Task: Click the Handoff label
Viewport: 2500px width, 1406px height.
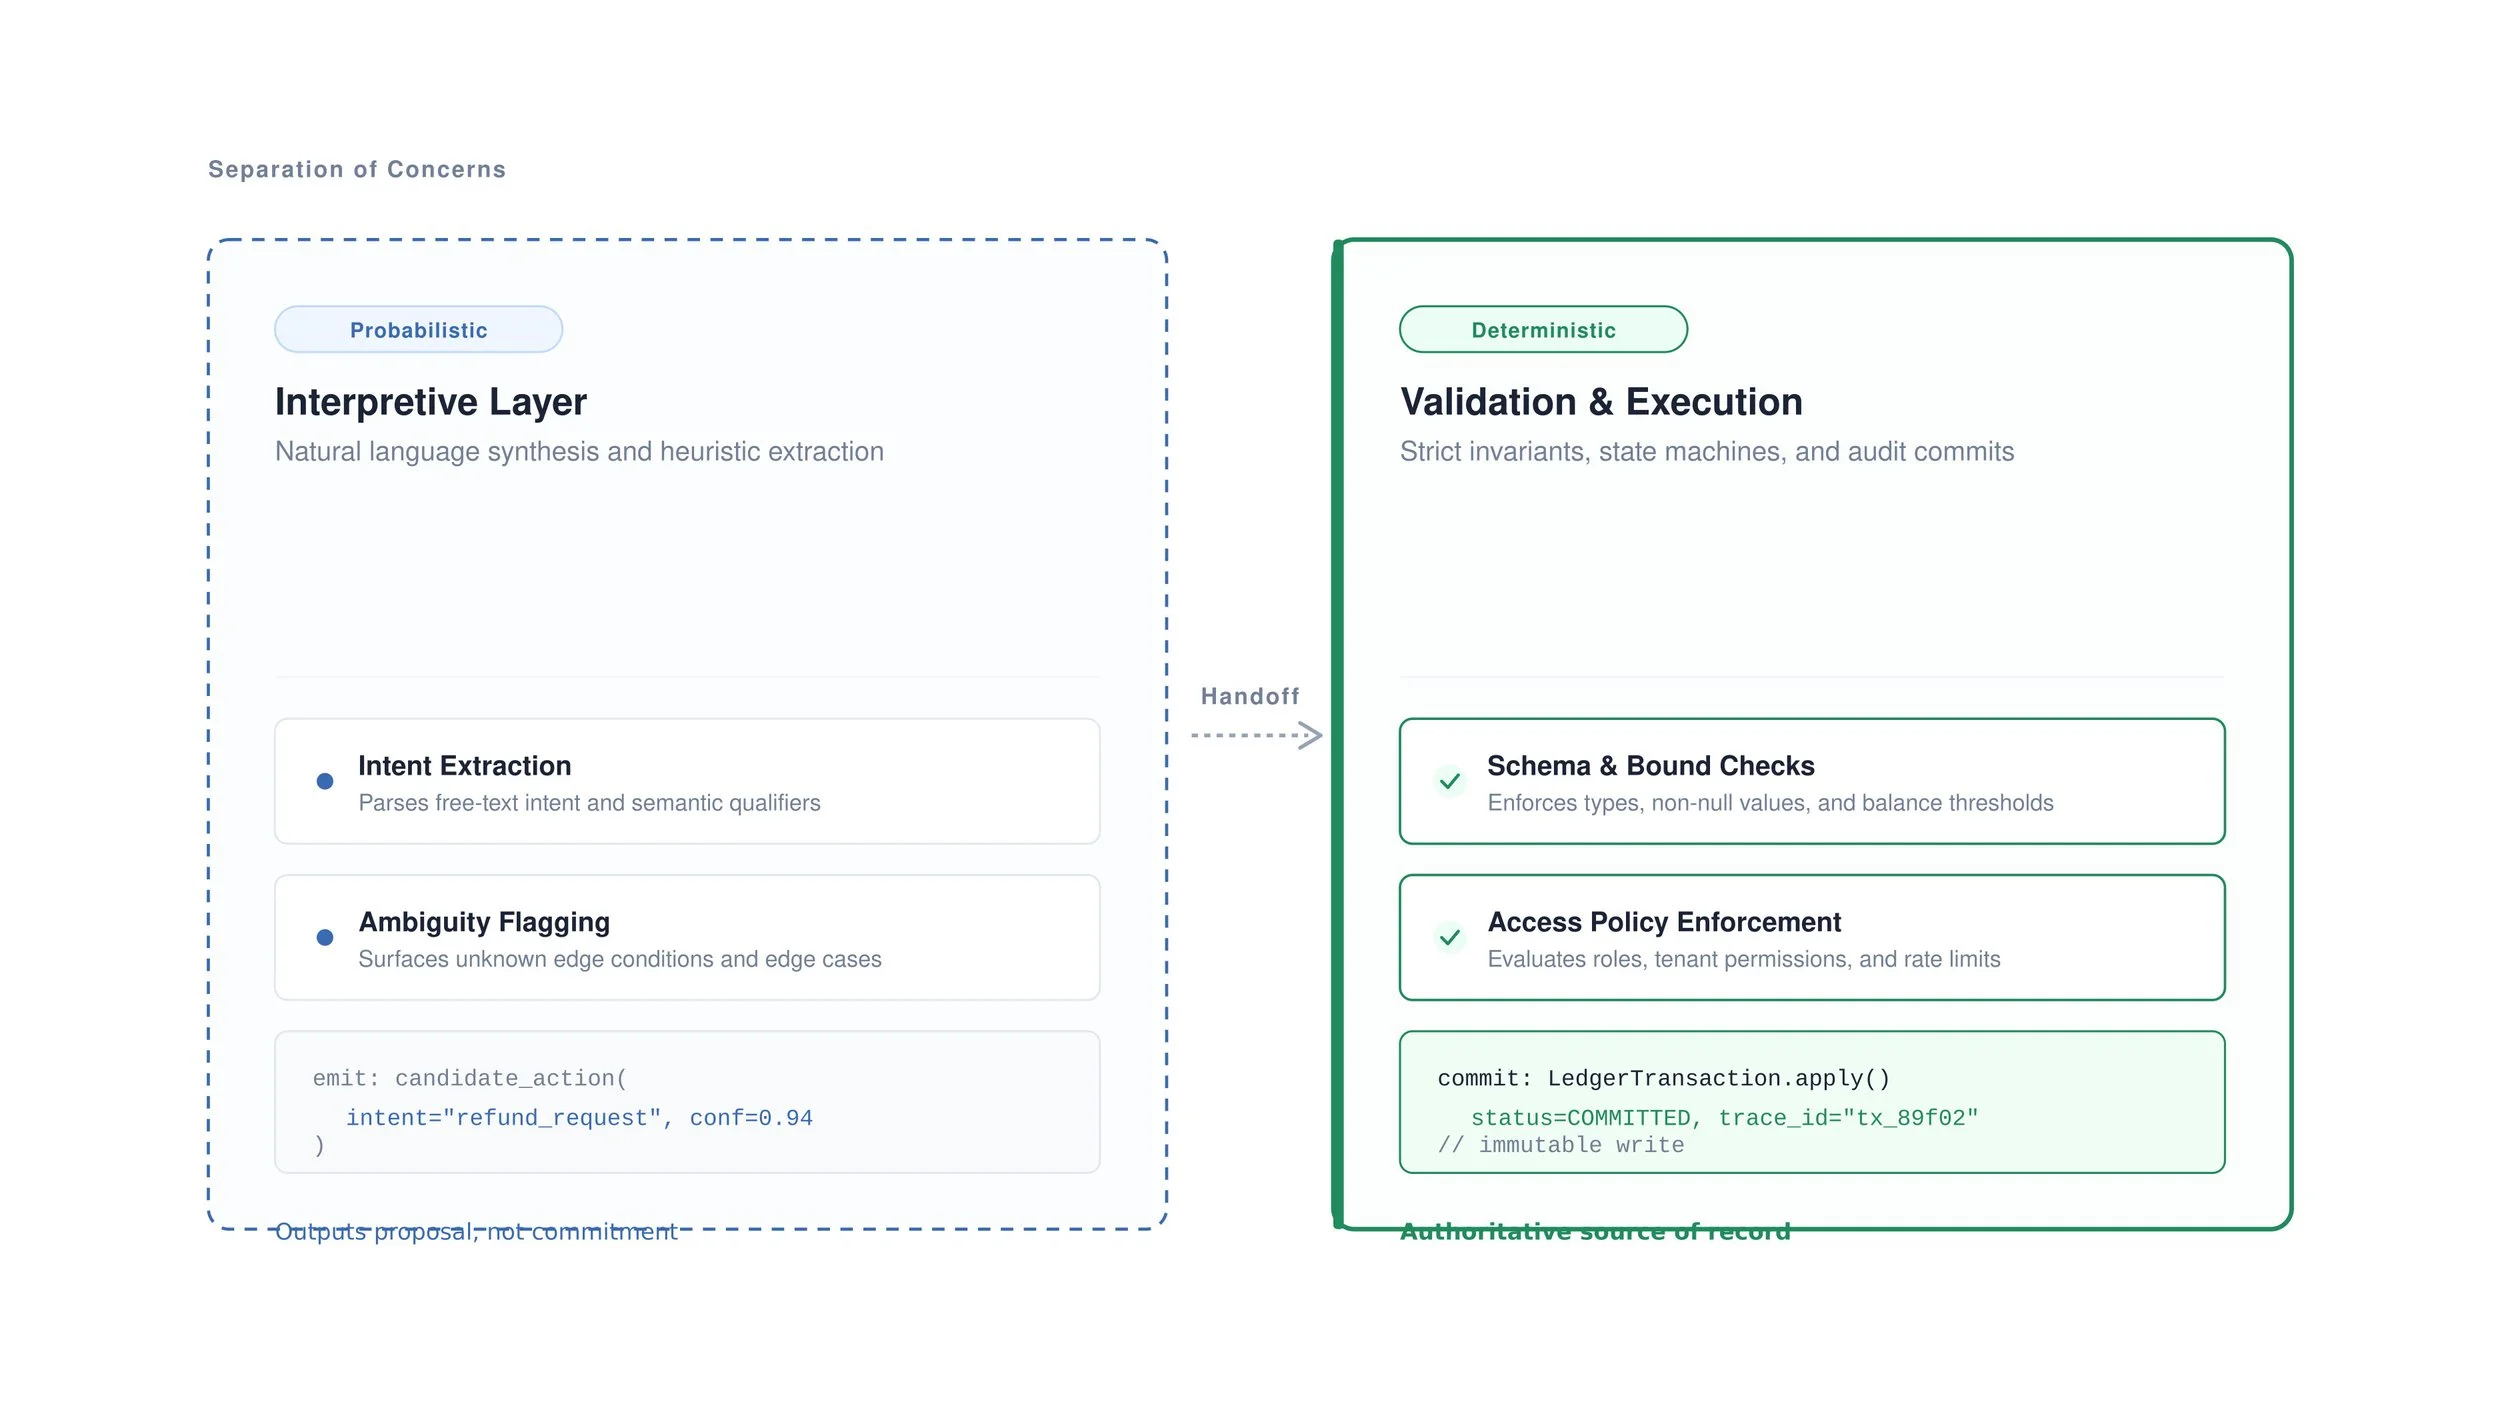Action: 1250,696
